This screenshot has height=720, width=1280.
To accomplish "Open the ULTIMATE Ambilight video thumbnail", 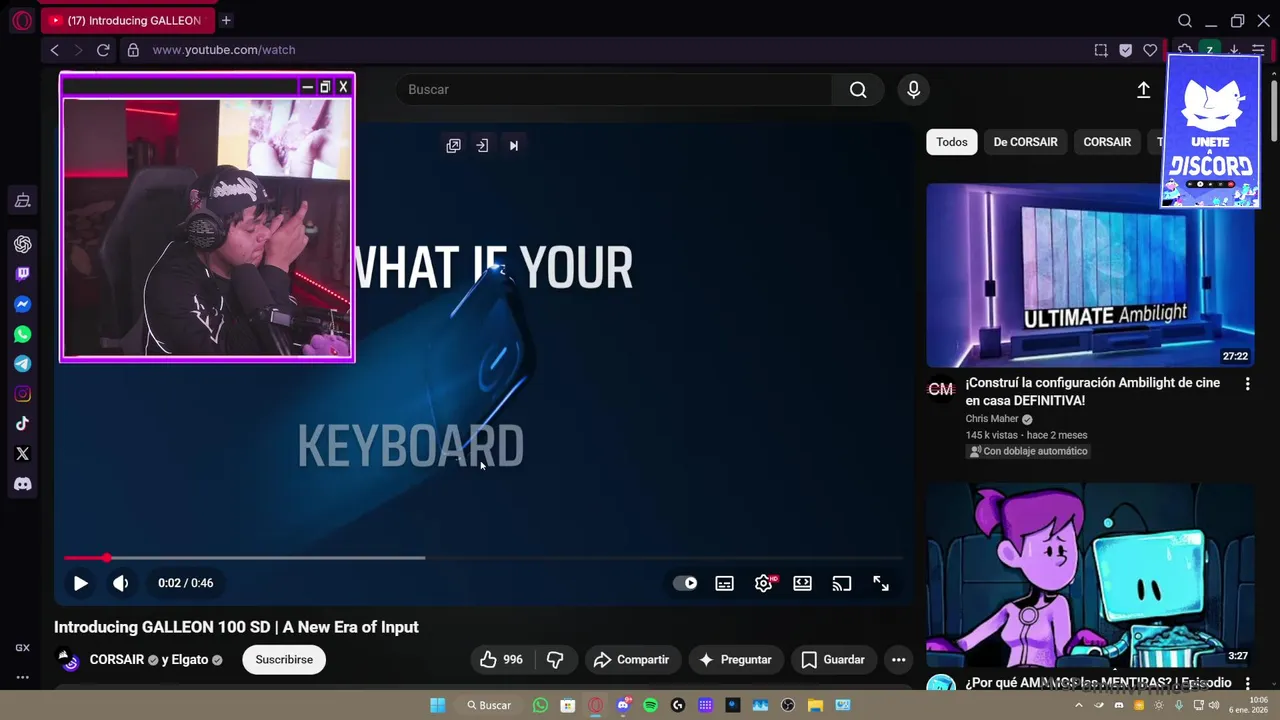I will pyautogui.click(x=1090, y=275).
